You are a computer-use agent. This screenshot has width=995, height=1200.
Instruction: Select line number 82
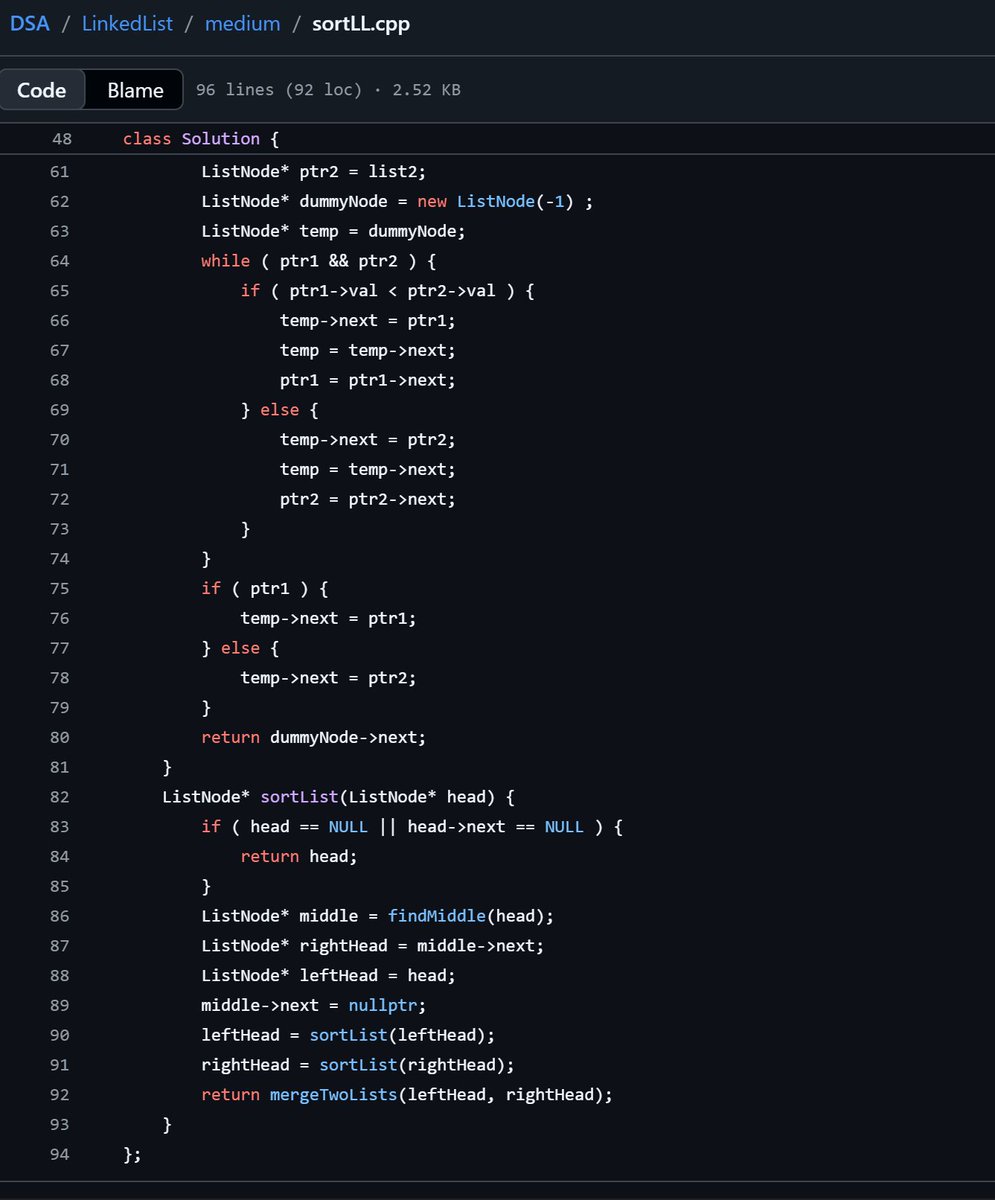pyautogui.click(x=60, y=797)
